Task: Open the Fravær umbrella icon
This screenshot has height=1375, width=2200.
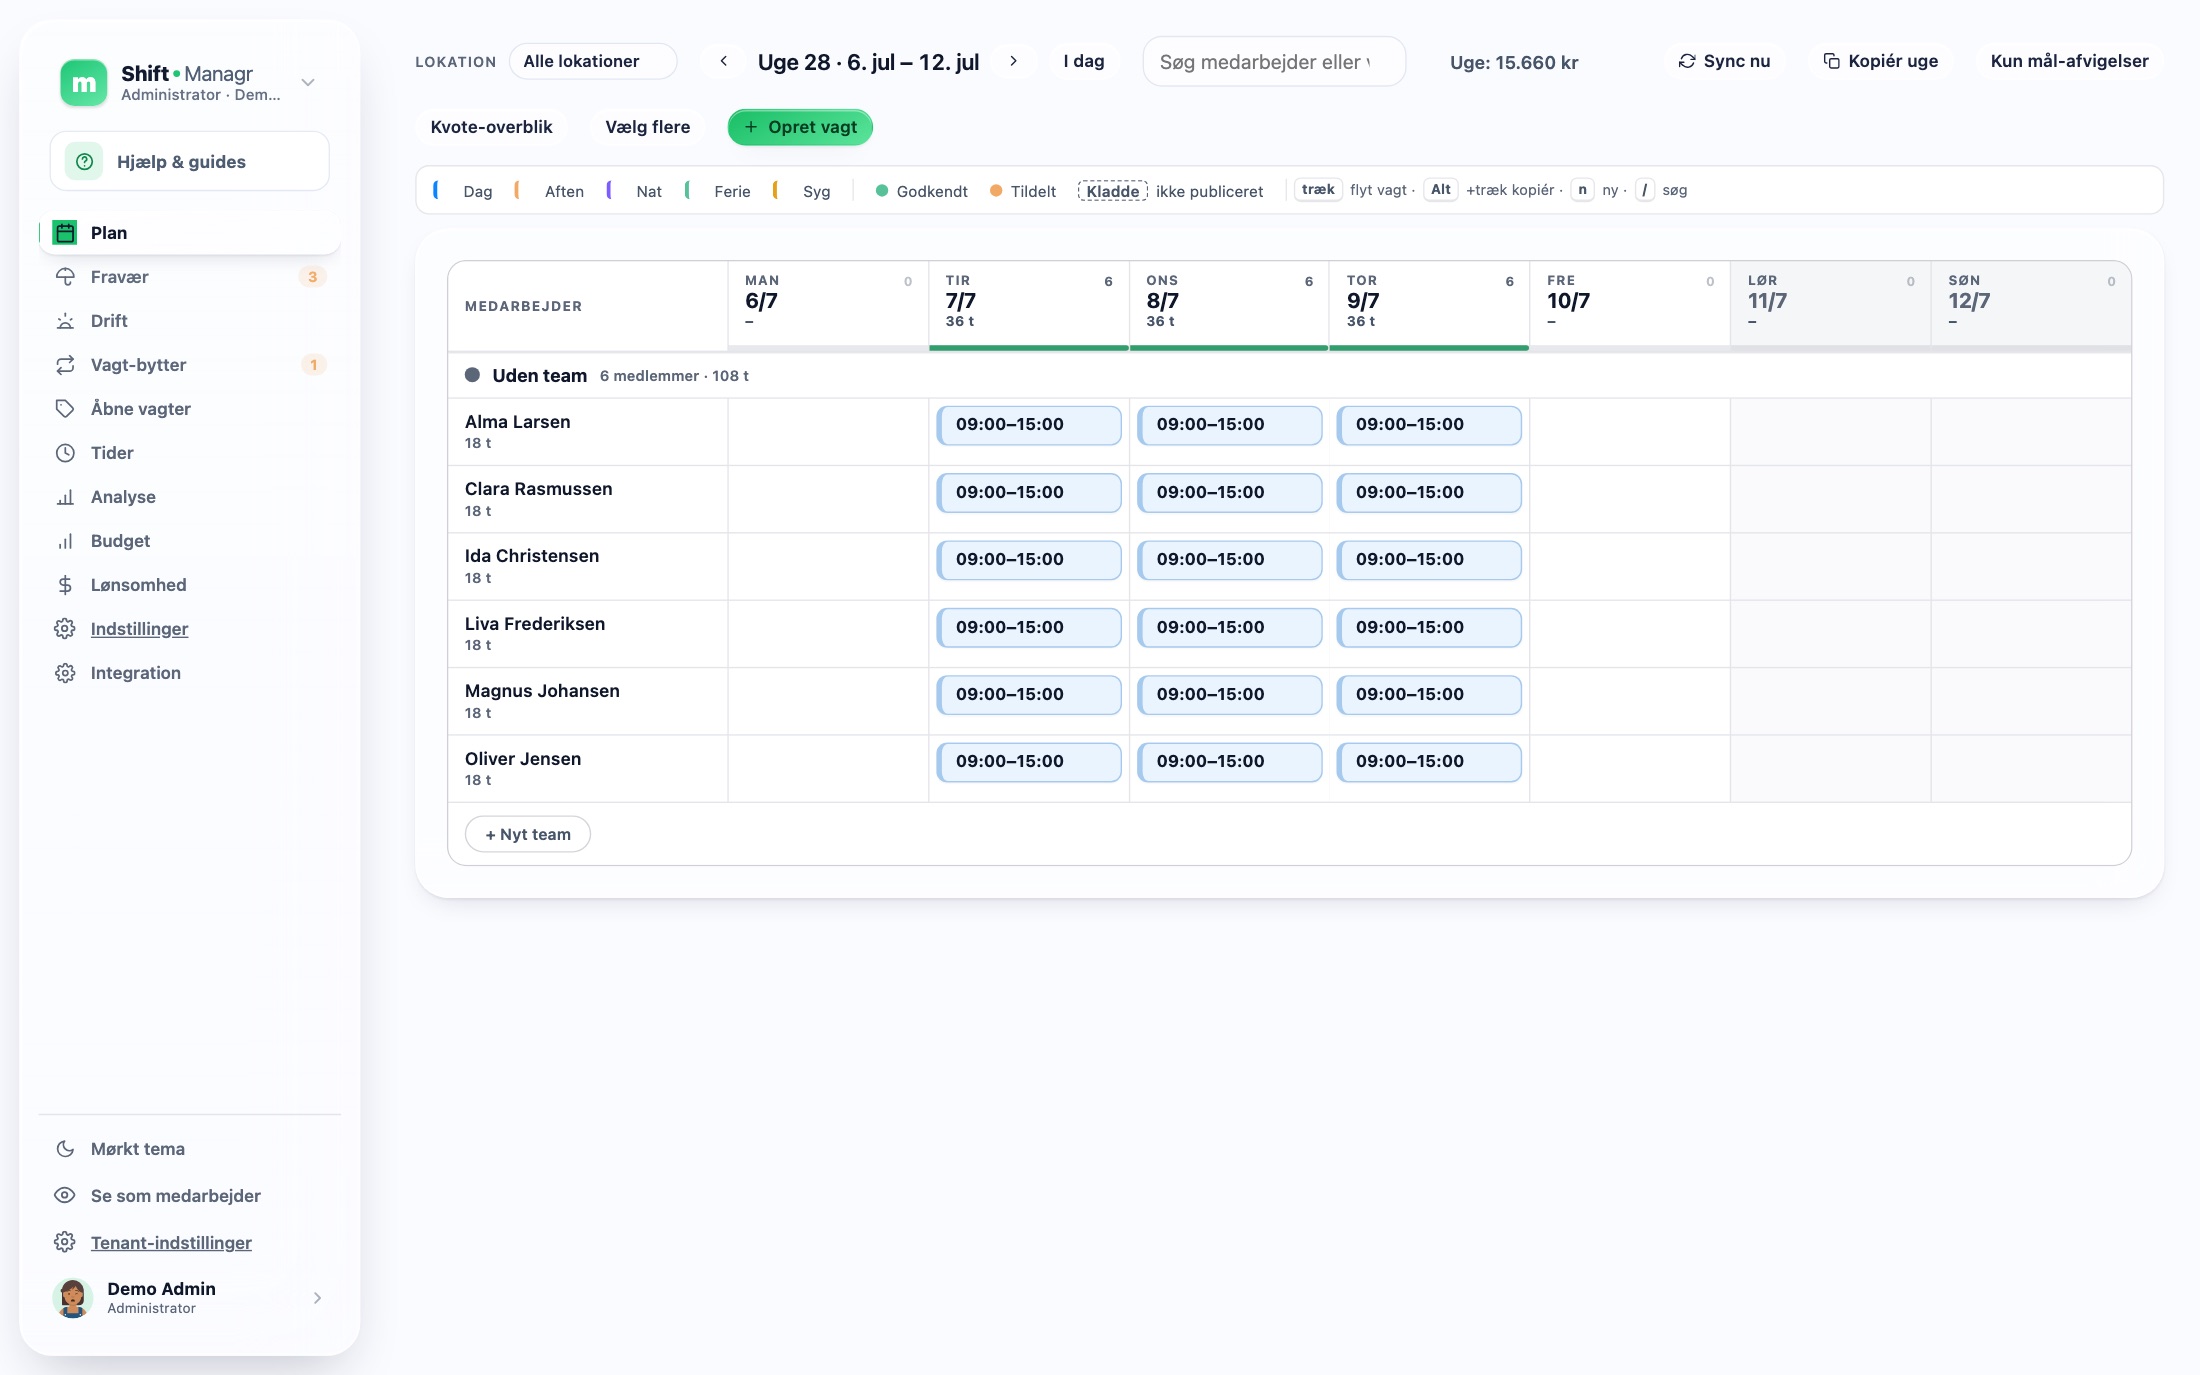Action: [x=65, y=277]
